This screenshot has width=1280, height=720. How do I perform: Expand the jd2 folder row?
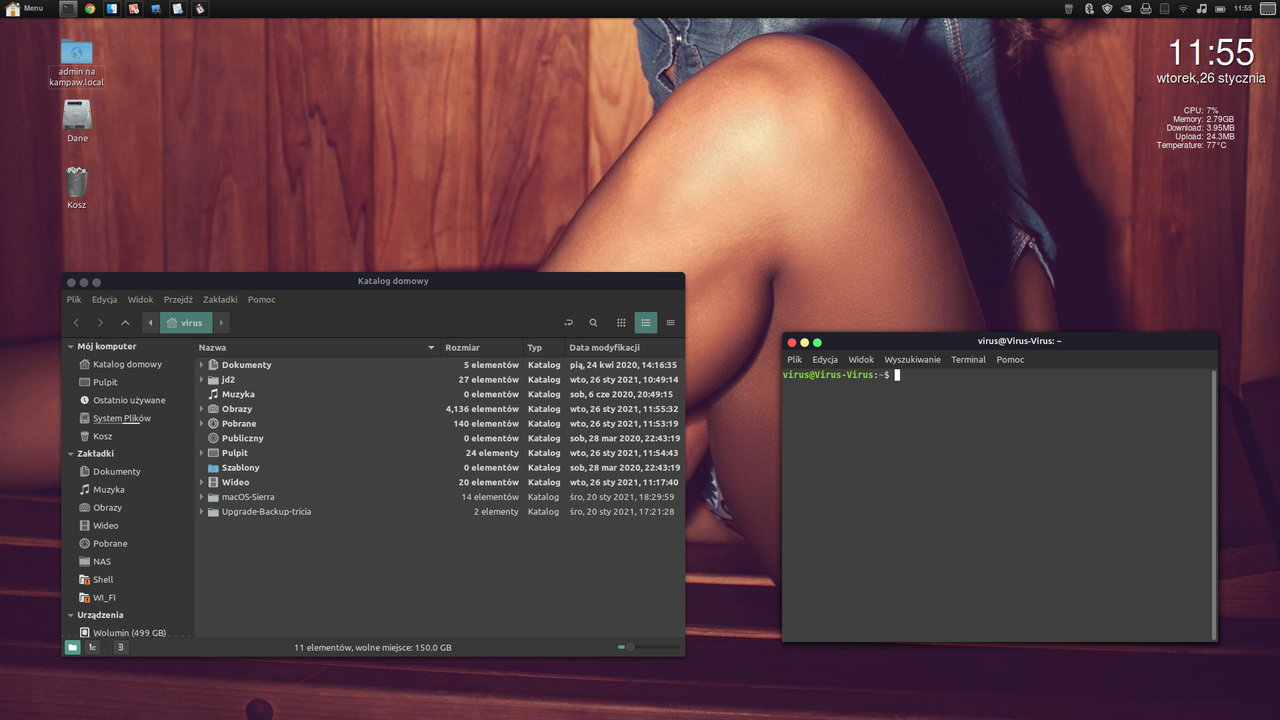click(x=201, y=380)
